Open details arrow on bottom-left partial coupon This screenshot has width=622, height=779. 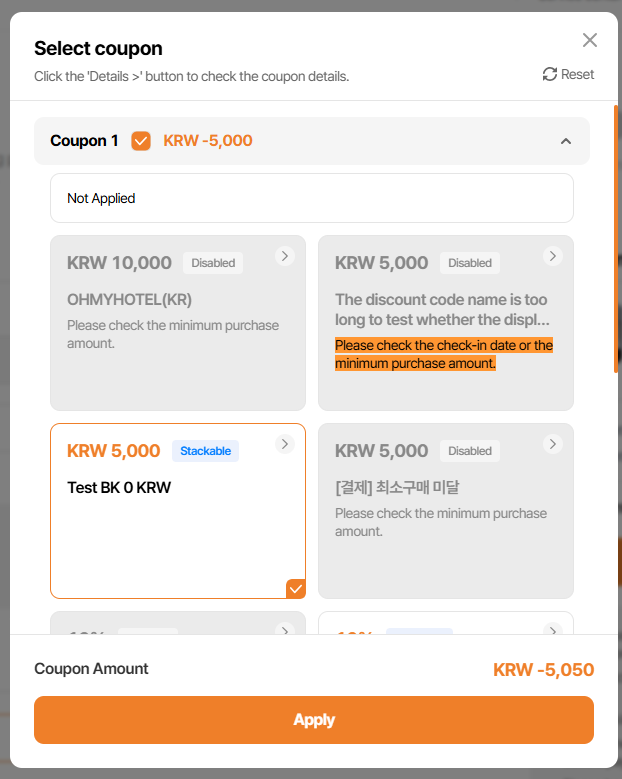[x=285, y=630]
